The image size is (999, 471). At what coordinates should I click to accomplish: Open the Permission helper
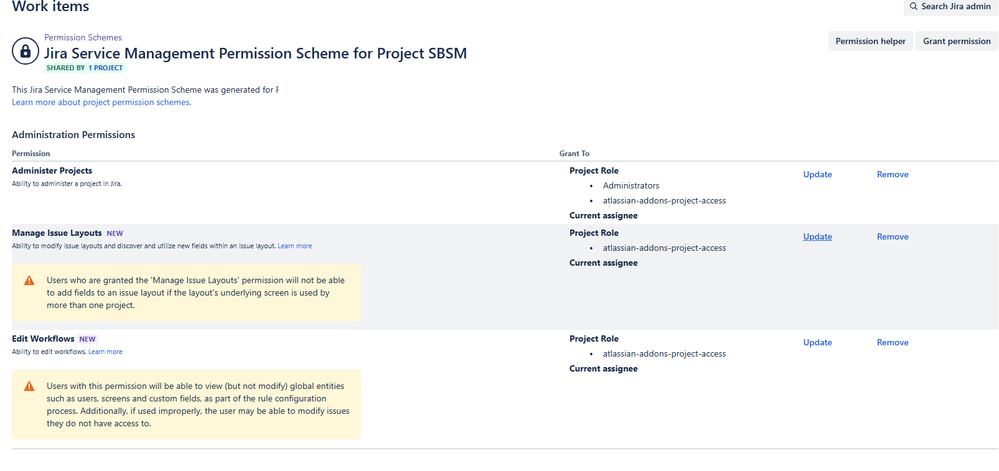point(870,42)
